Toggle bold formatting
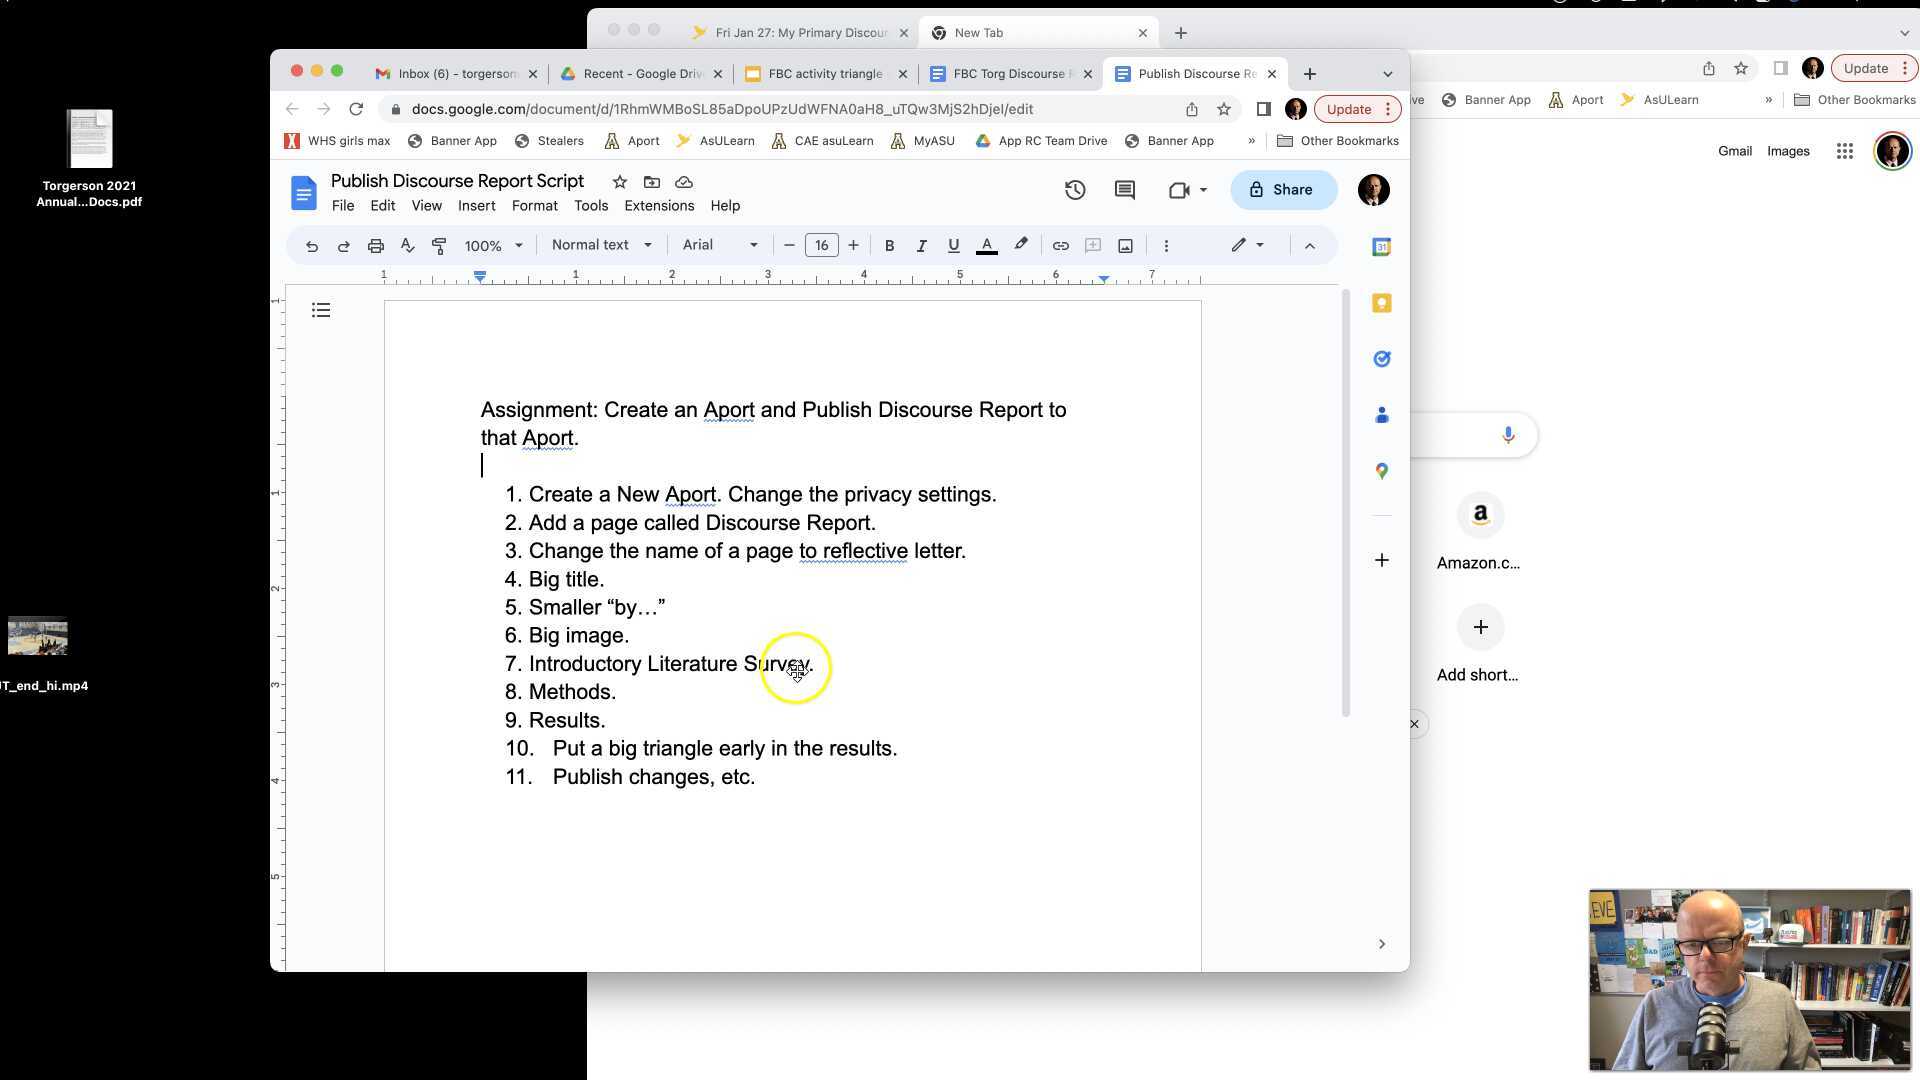1920x1080 pixels. (x=889, y=245)
